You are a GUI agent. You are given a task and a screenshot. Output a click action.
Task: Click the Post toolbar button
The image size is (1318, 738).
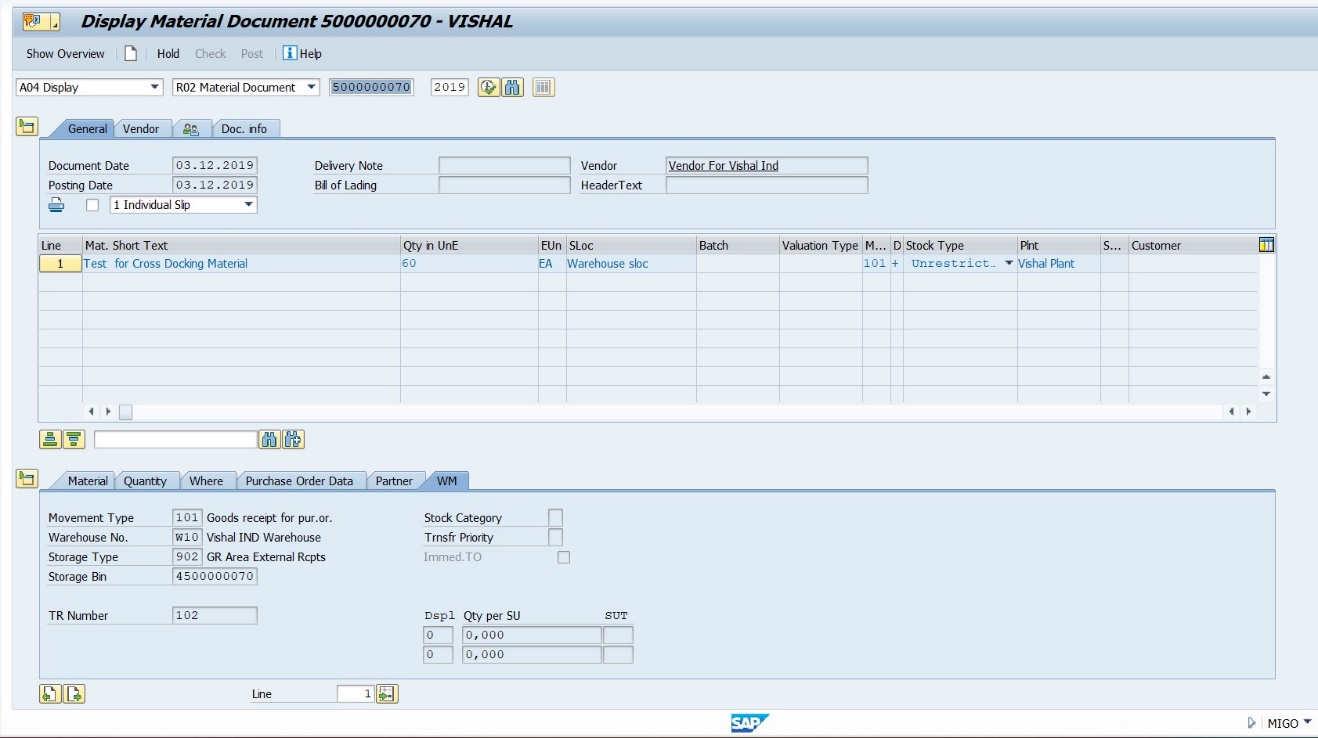pyautogui.click(x=252, y=54)
